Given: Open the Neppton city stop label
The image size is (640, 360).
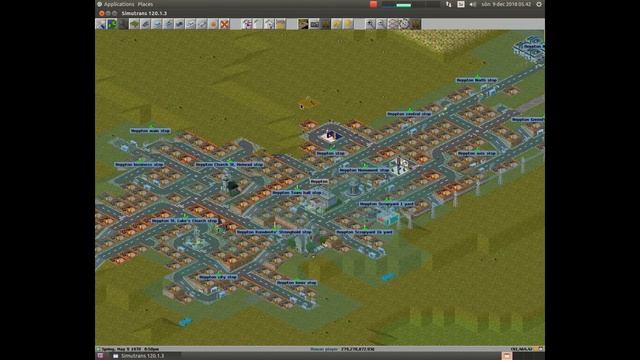Looking at the screenshot, I should point(218,277).
